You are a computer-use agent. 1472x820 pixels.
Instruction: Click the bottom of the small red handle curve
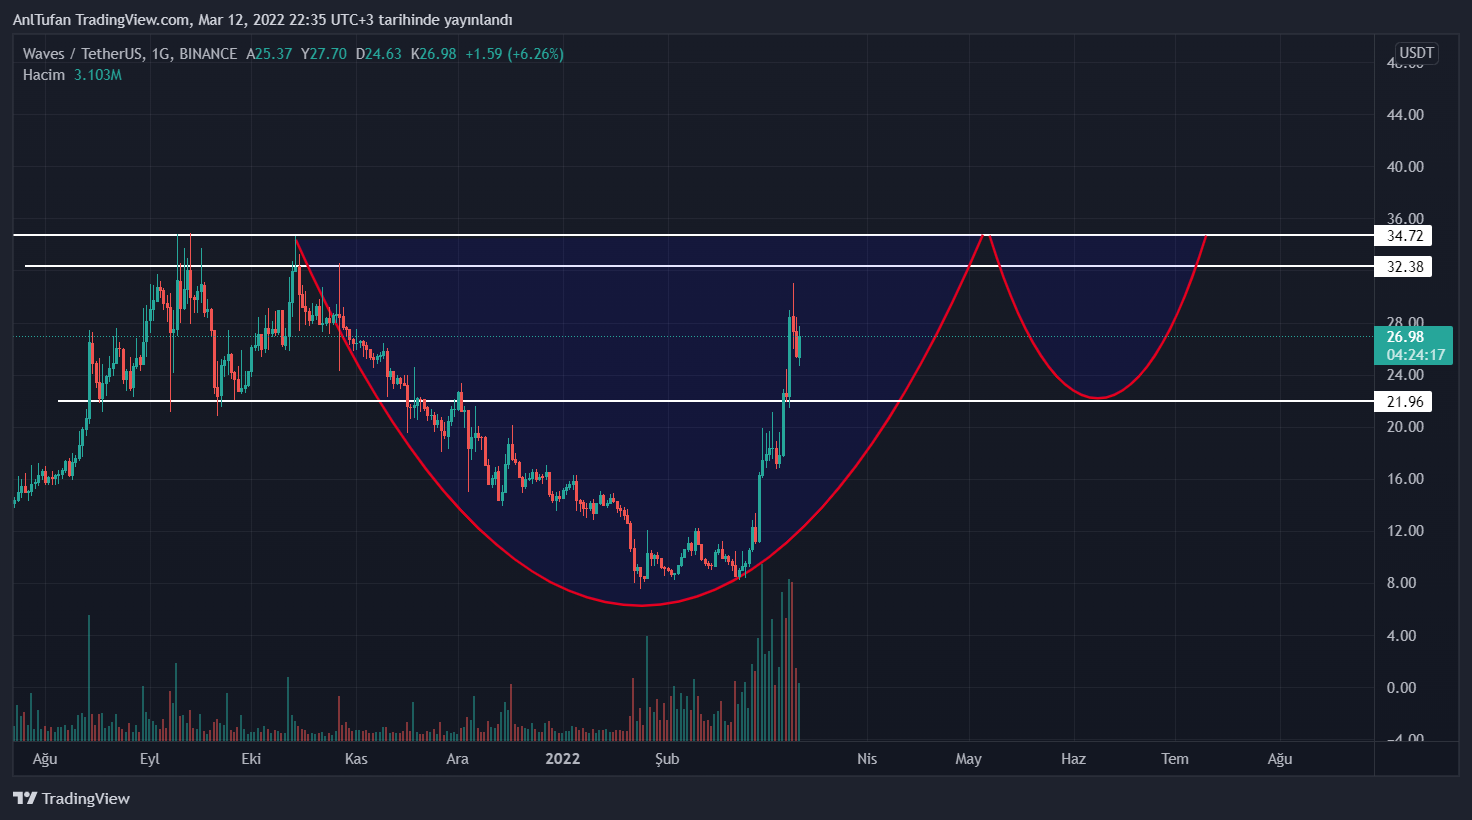[1098, 398]
